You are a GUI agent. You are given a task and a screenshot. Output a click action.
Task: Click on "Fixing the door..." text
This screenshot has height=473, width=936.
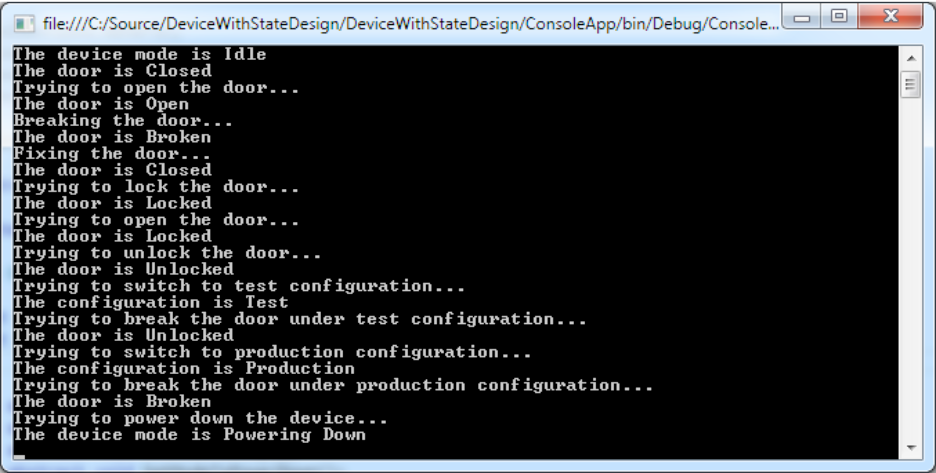pyautogui.click(x=112, y=153)
